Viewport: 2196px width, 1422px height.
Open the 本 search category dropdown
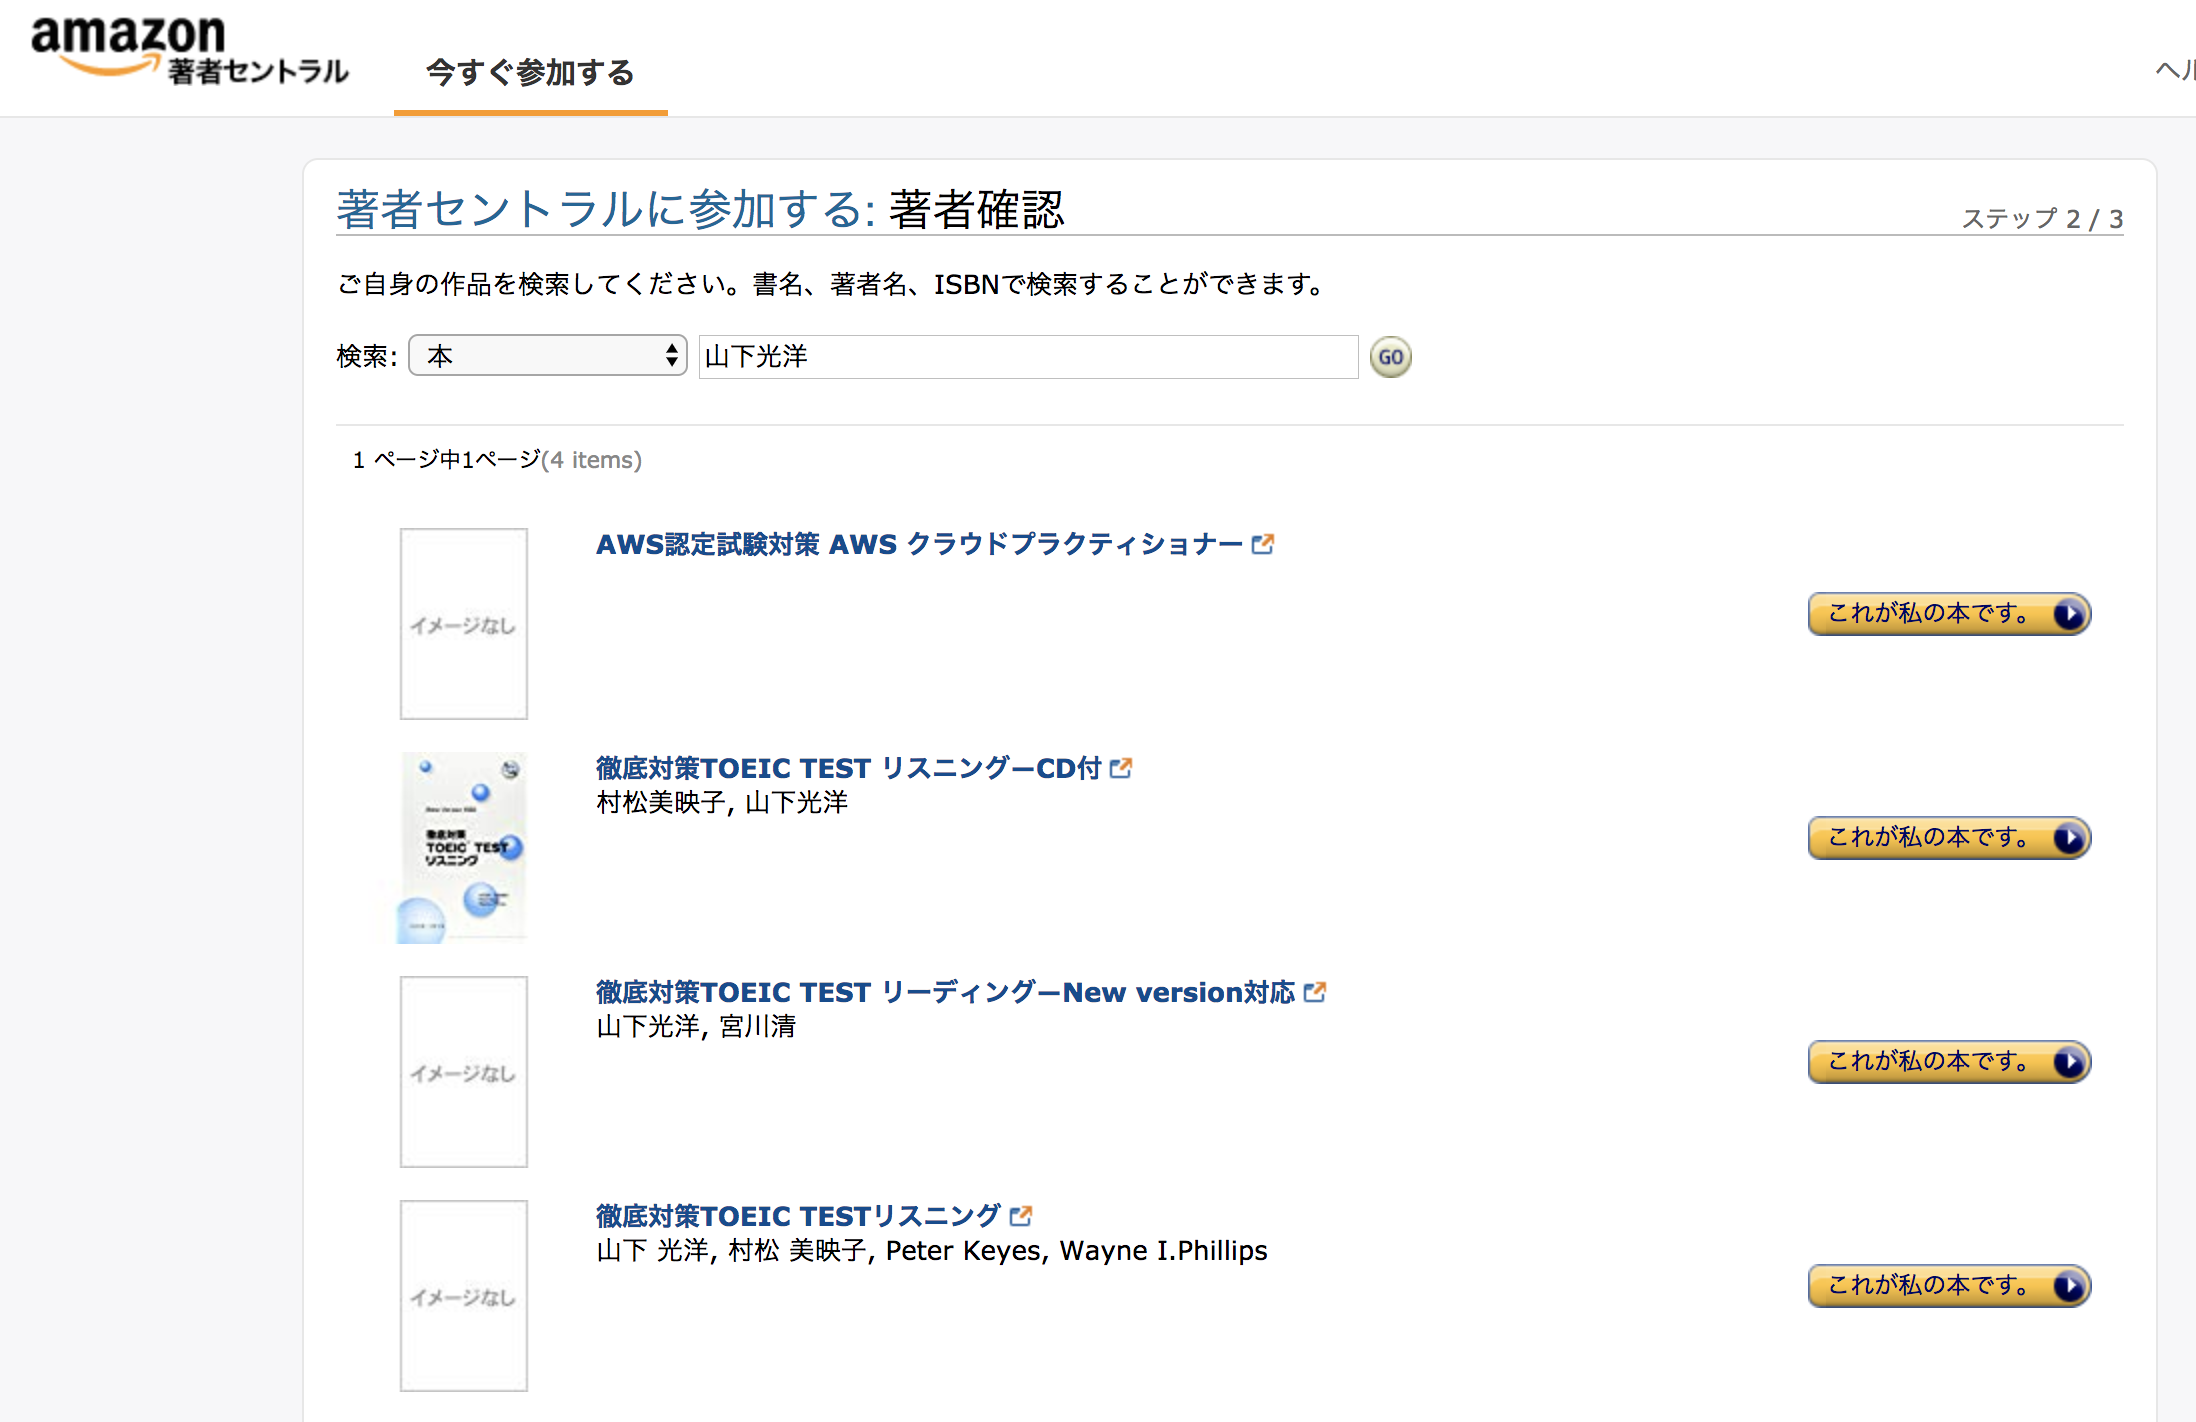click(548, 355)
